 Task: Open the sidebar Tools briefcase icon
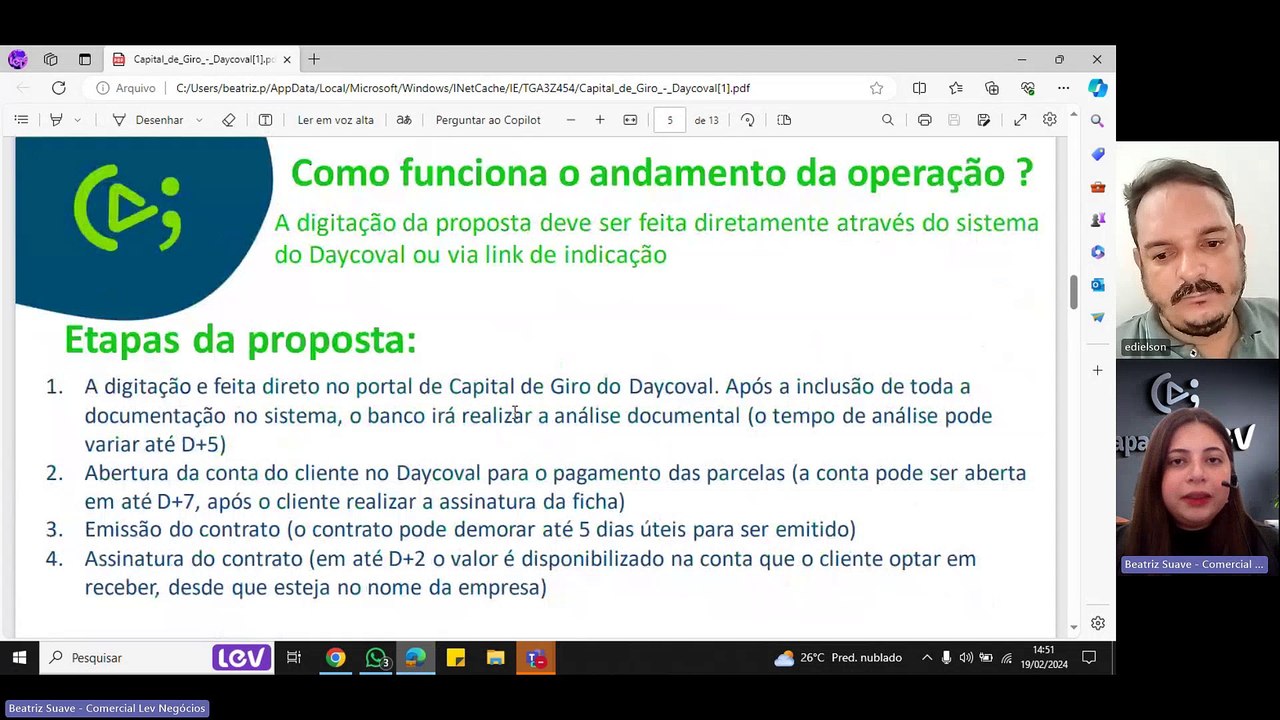1098,187
